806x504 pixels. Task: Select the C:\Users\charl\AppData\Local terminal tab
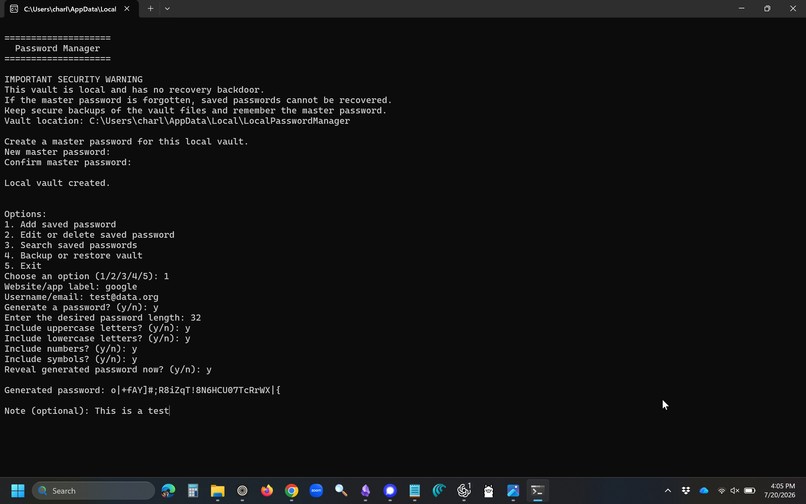(x=69, y=9)
